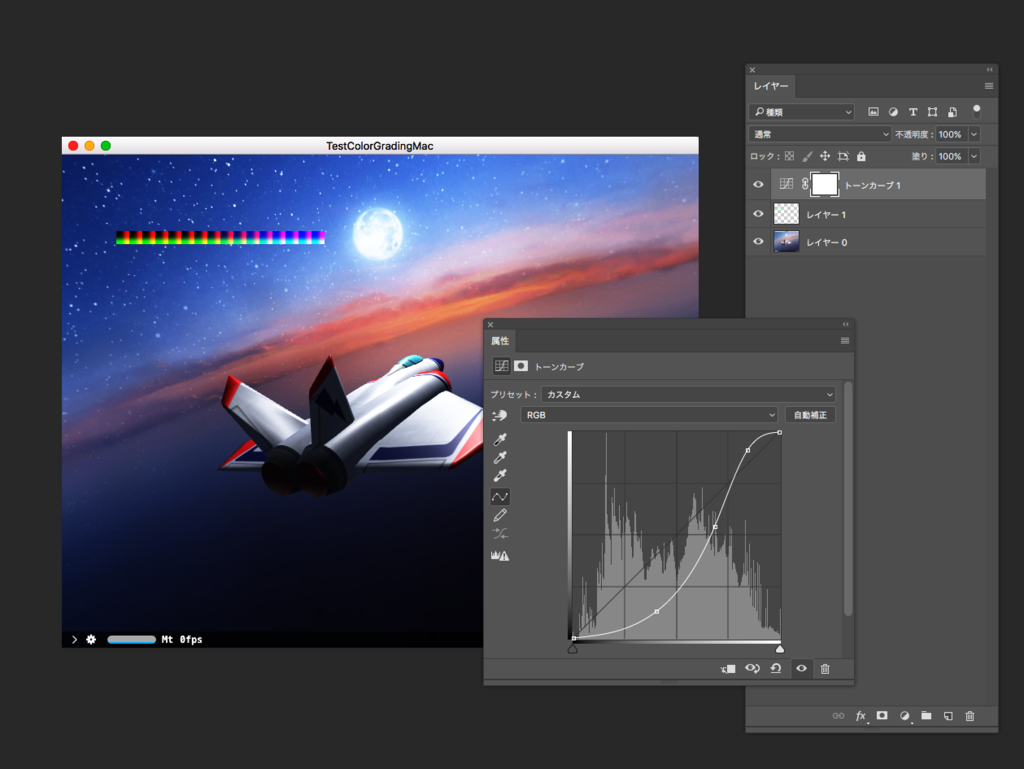
Task: Click the black point input slider
Action: tap(573, 649)
